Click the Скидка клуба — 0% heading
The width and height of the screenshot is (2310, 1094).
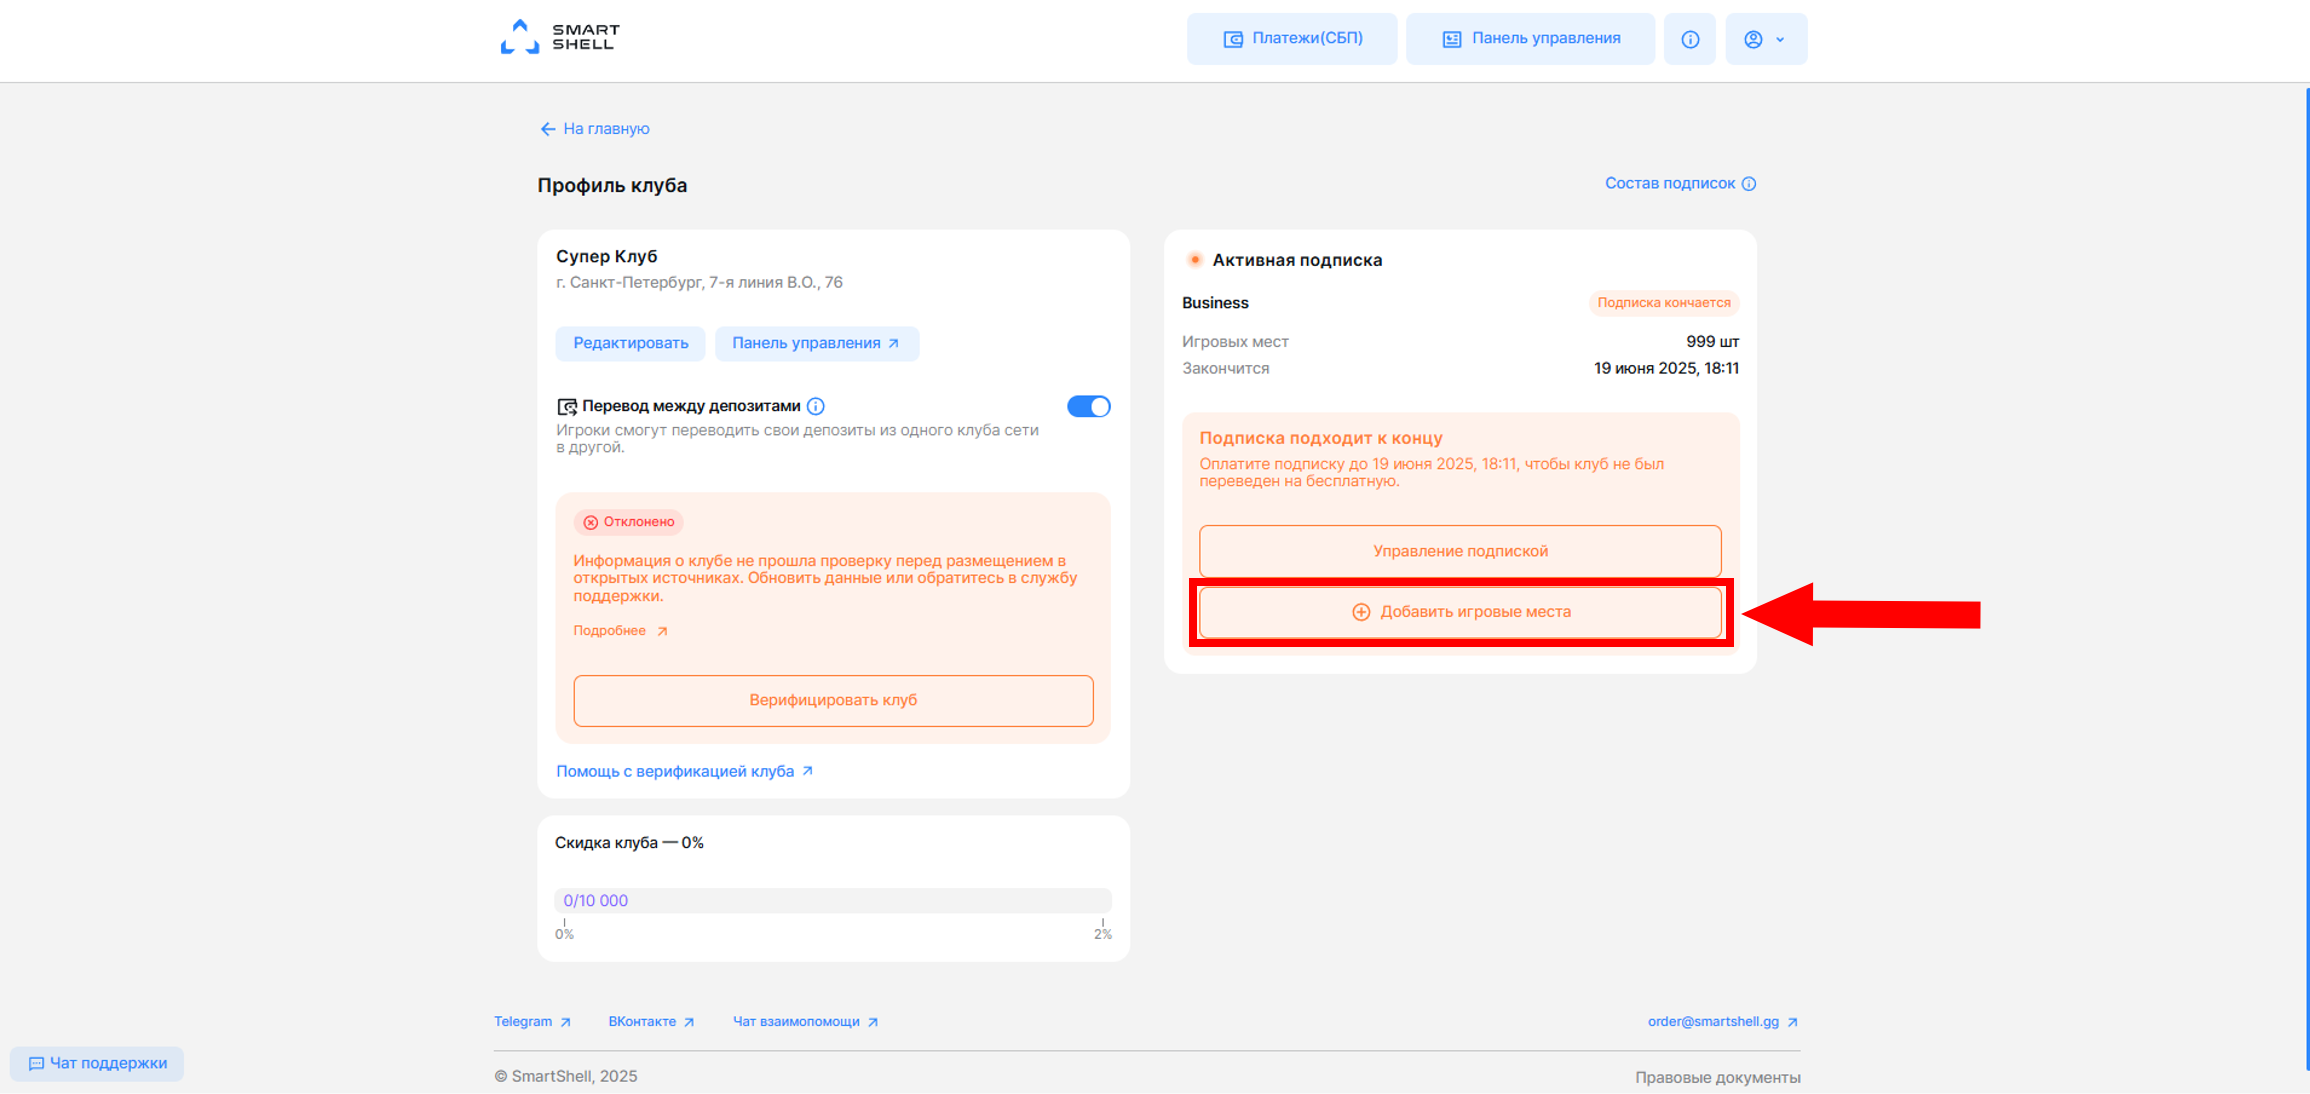pyautogui.click(x=629, y=843)
